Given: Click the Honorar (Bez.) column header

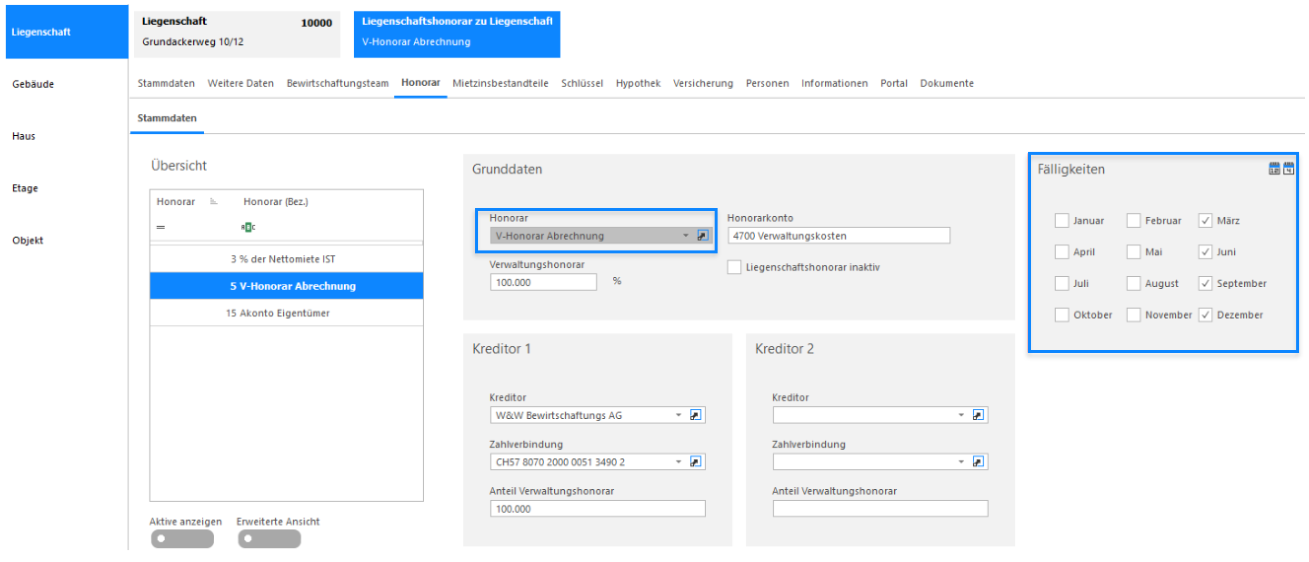Looking at the screenshot, I should 275,202.
